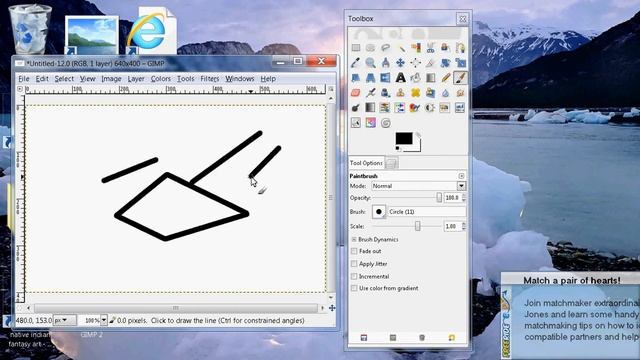This screenshot has height=360, width=640.
Task: Open the Filters menu
Action: [210, 78]
